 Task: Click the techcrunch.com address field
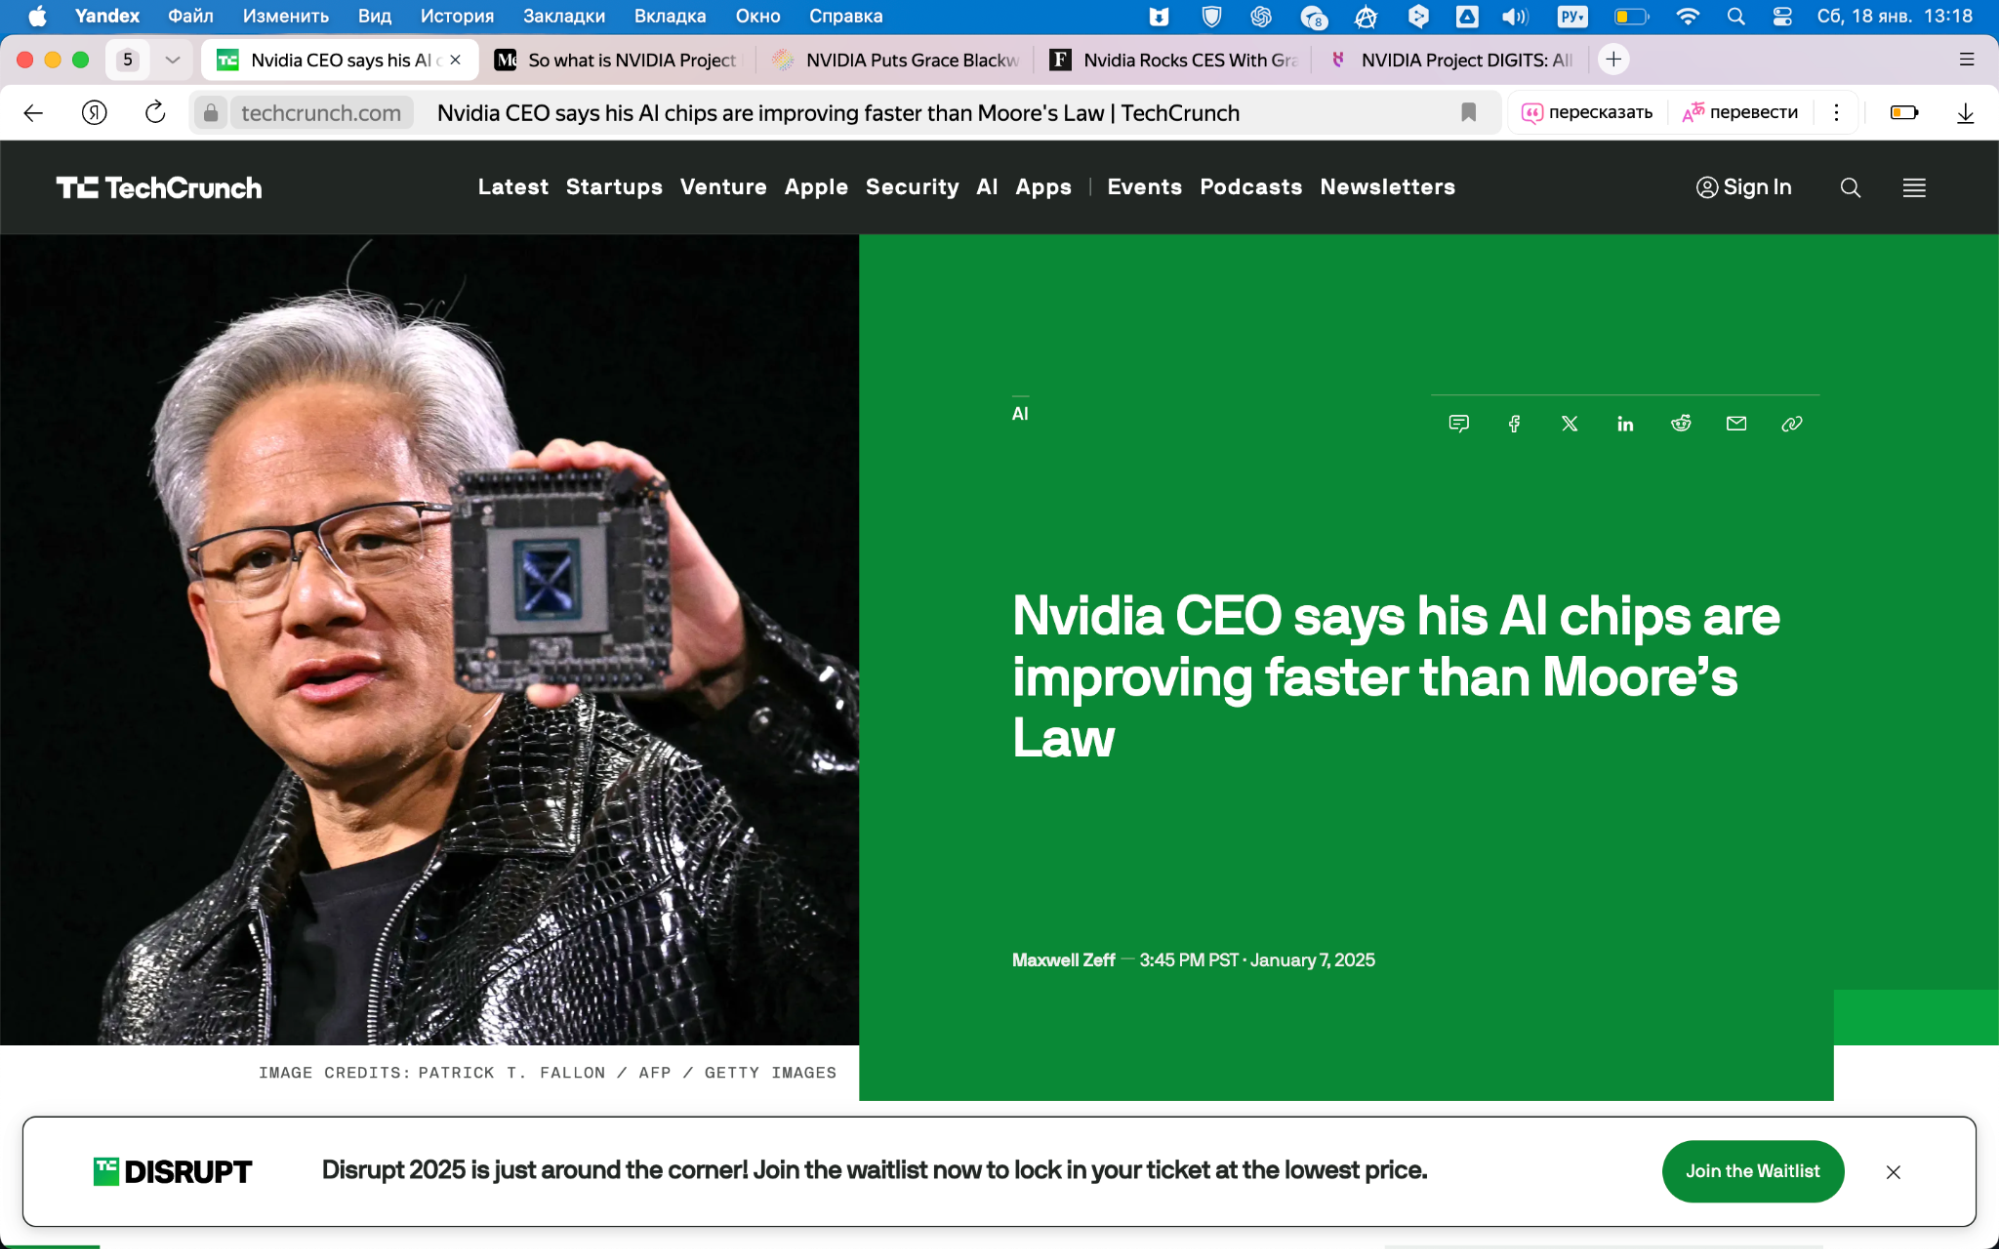coord(321,113)
